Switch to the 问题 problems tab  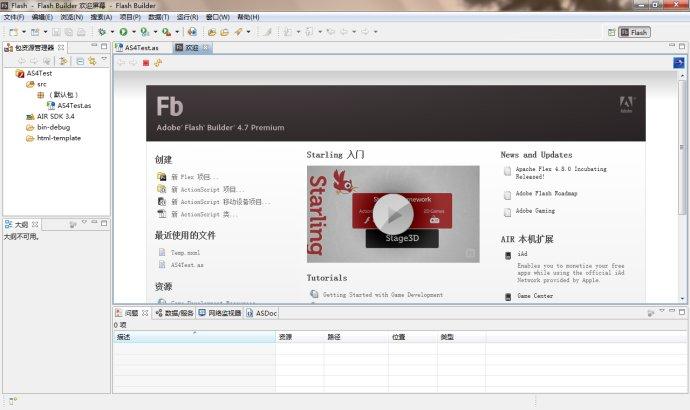tap(132, 313)
